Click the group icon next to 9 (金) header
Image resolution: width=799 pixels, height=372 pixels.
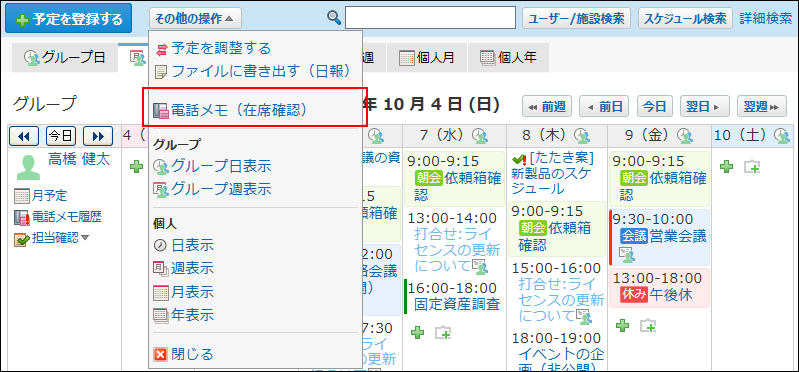click(685, 136)
